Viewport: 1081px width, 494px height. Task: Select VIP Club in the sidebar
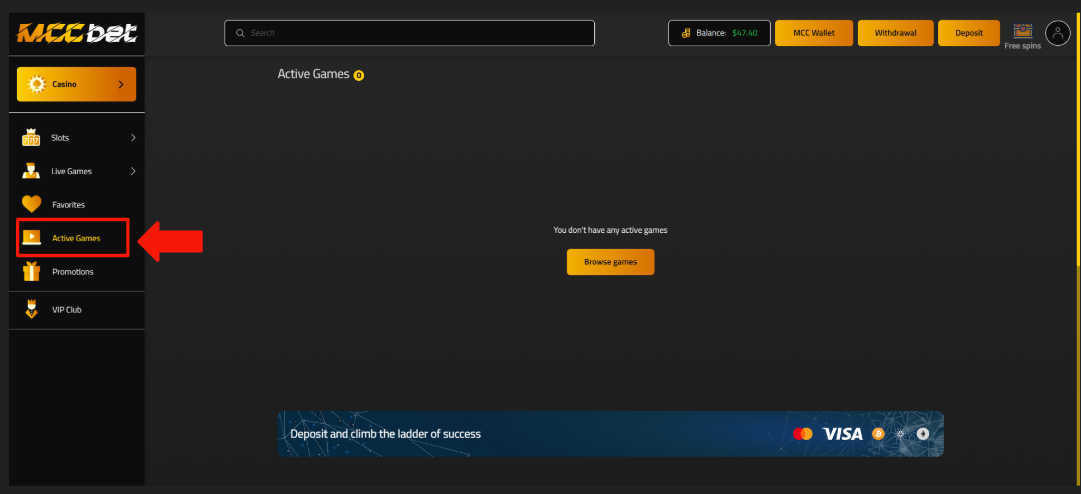66,309
